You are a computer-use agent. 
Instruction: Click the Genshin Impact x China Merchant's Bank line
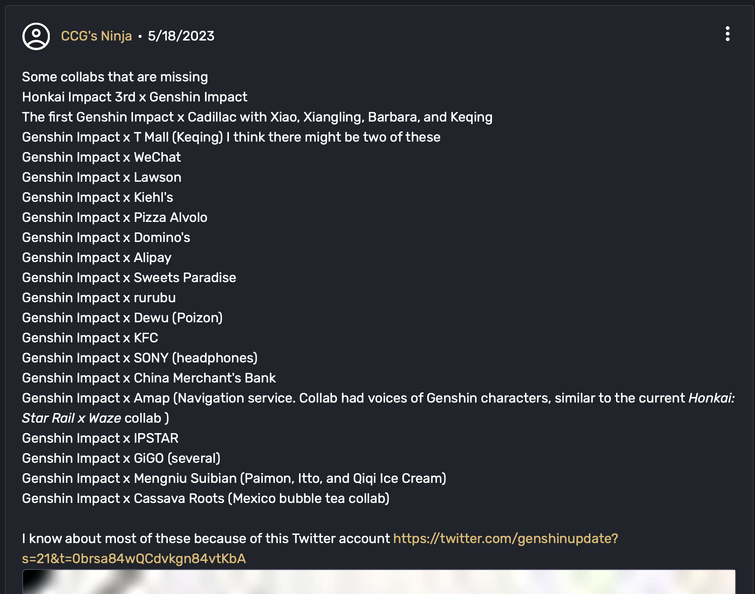click(x=149, y=378)
